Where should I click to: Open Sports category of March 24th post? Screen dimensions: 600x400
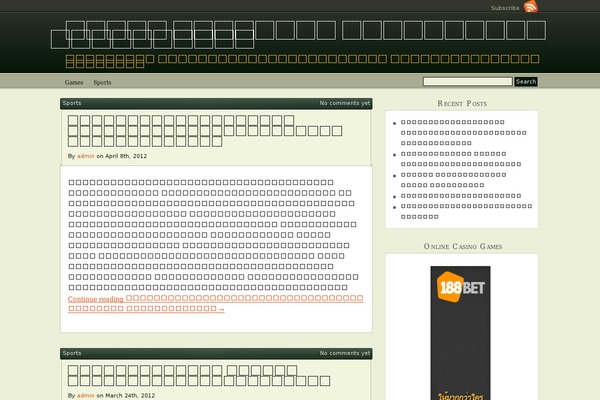tap(72, 353)
